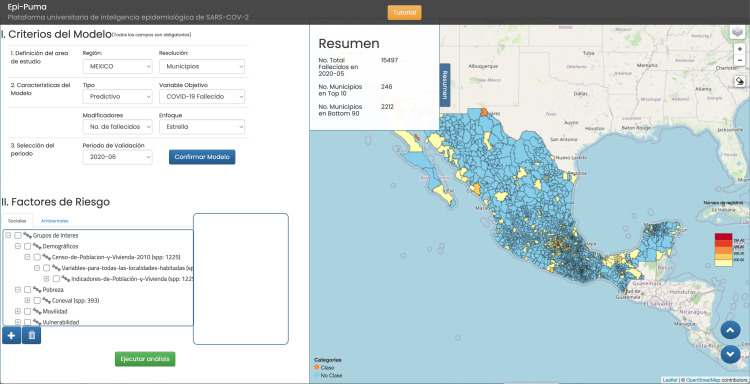This screenshot has width=750, height=384.
Task: Click the blue No Close category dot
Action: [317, 375]
